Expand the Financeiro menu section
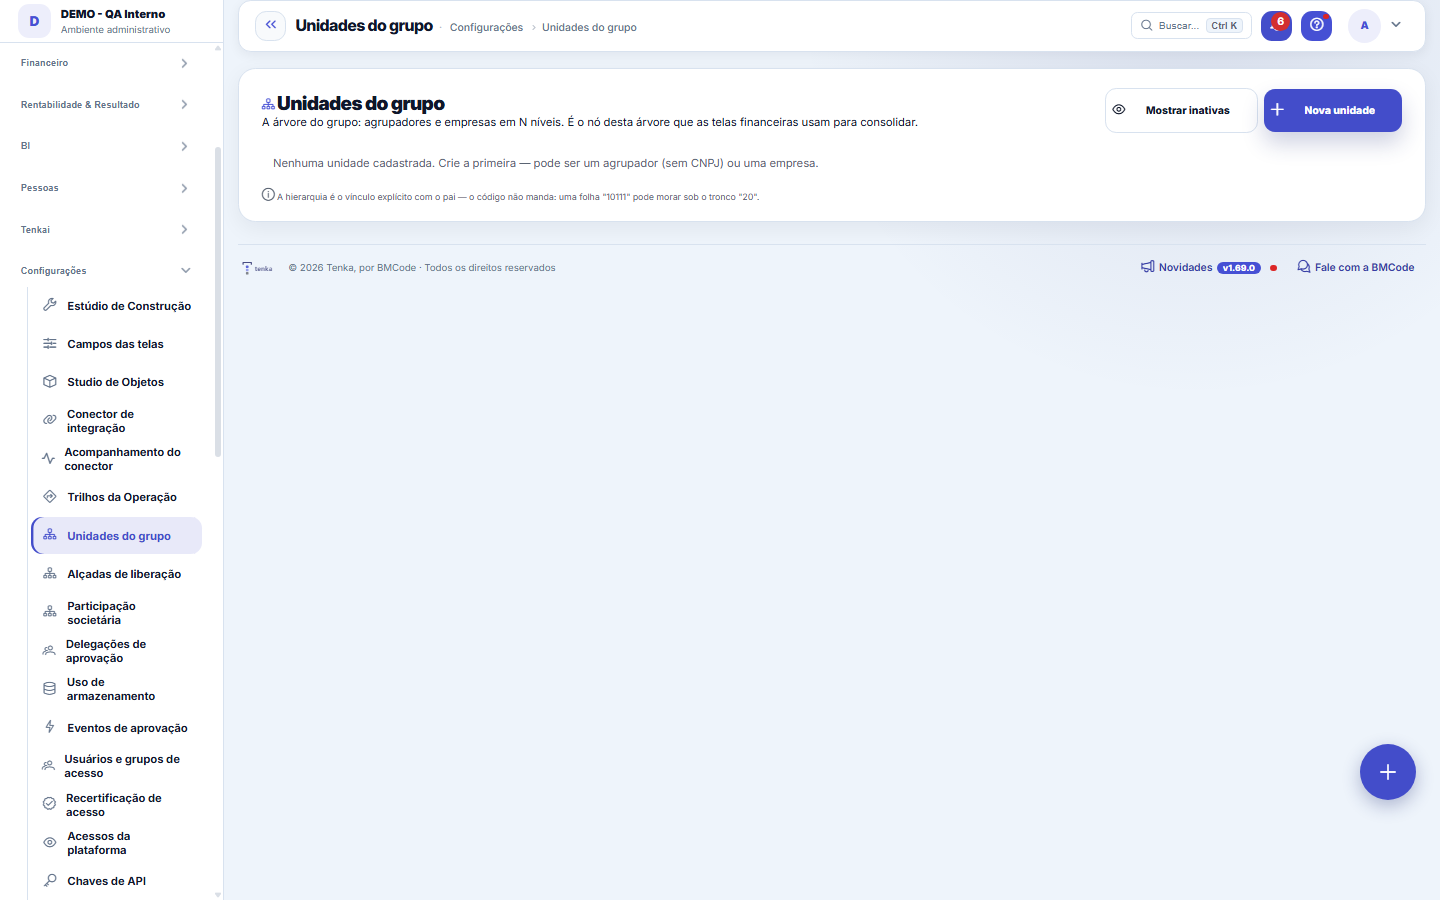This screenshot has height=900, width=1440. click(x=105, y=63)
